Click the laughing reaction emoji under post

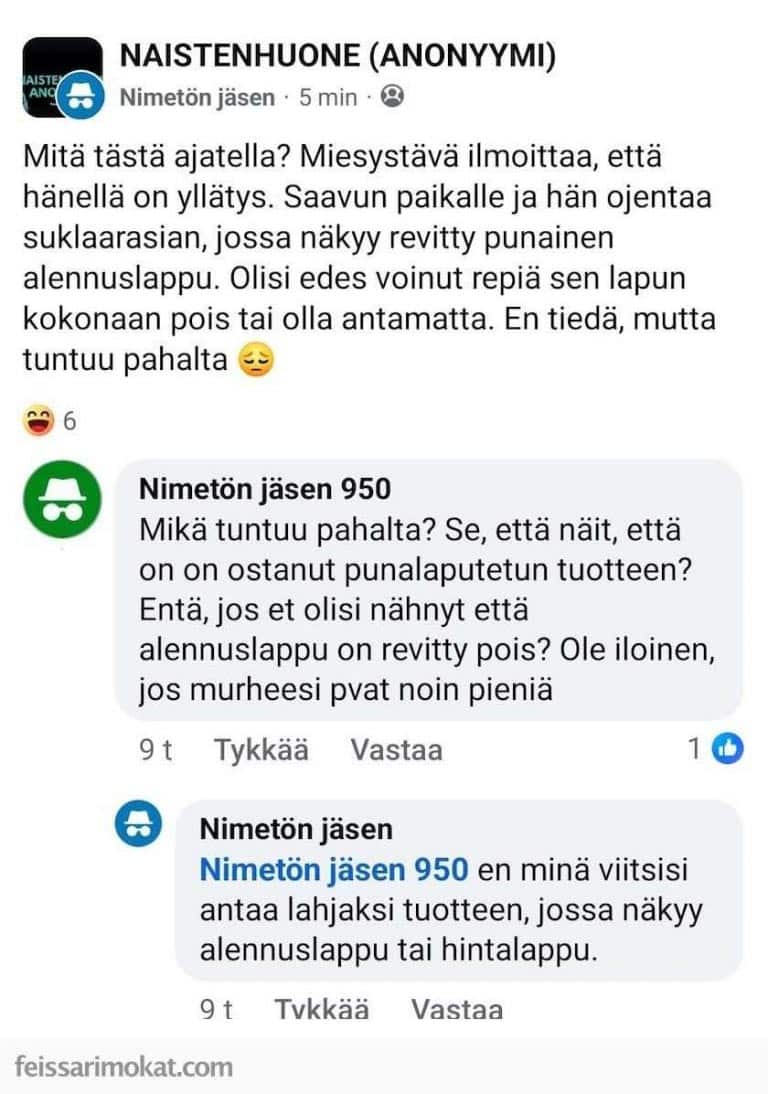coord(38,420)
